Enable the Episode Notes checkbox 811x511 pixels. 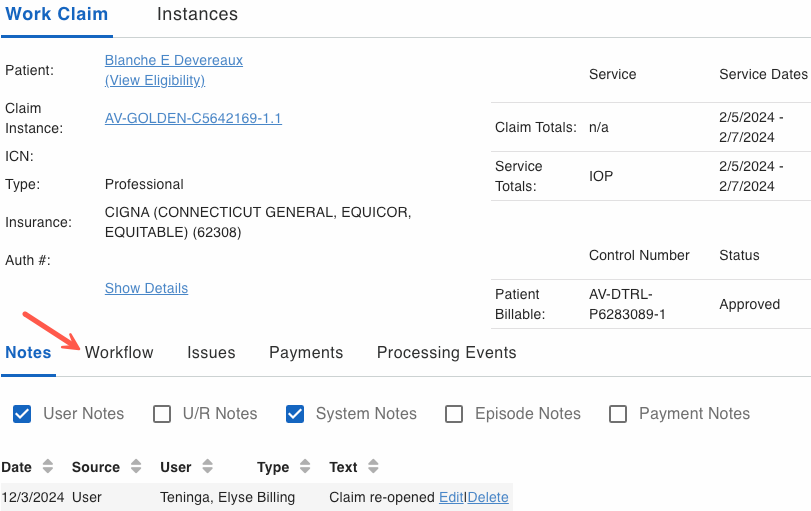click(x=454, y=414)
